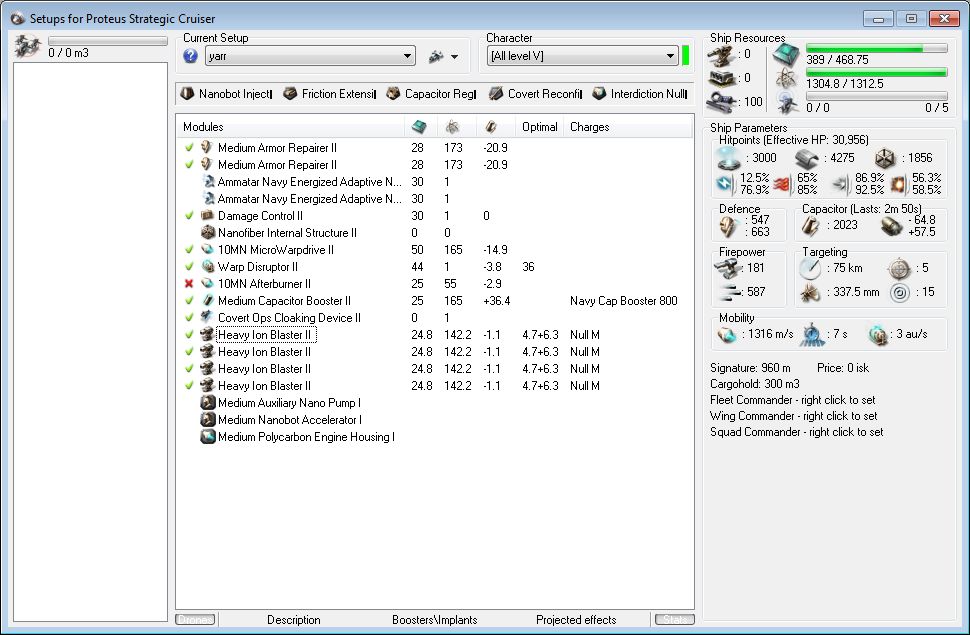Click the max velocity icon 1316 m/s
The image size is (970, 635).
pyautogui.click(x=726, y=335)
